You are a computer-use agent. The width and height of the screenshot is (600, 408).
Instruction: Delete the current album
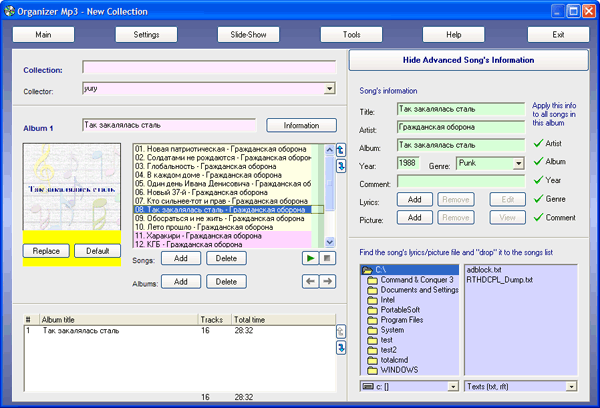point(226,282)
